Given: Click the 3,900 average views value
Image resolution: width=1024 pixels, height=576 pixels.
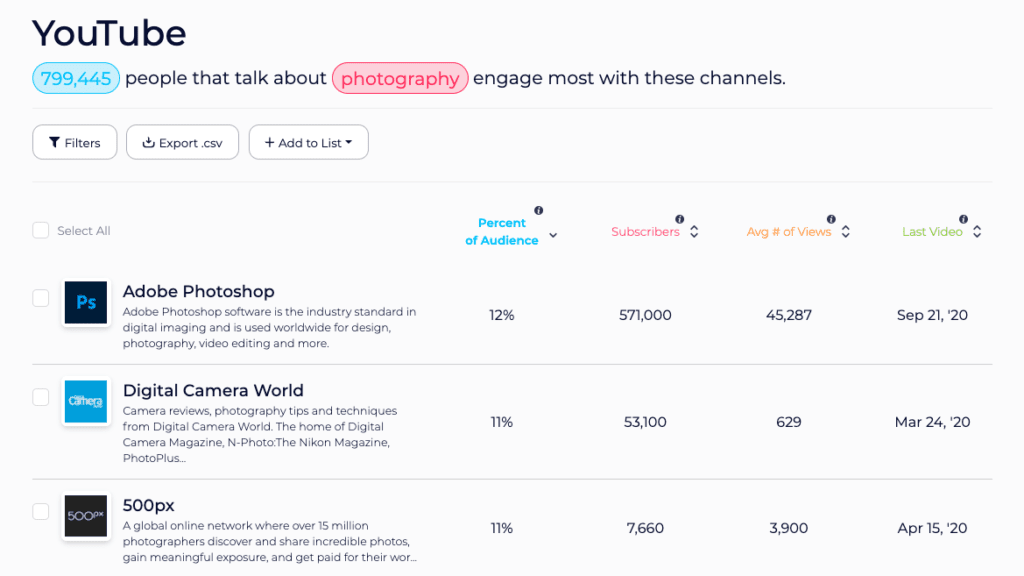Looking at the screenshot, I should [789, 528].
